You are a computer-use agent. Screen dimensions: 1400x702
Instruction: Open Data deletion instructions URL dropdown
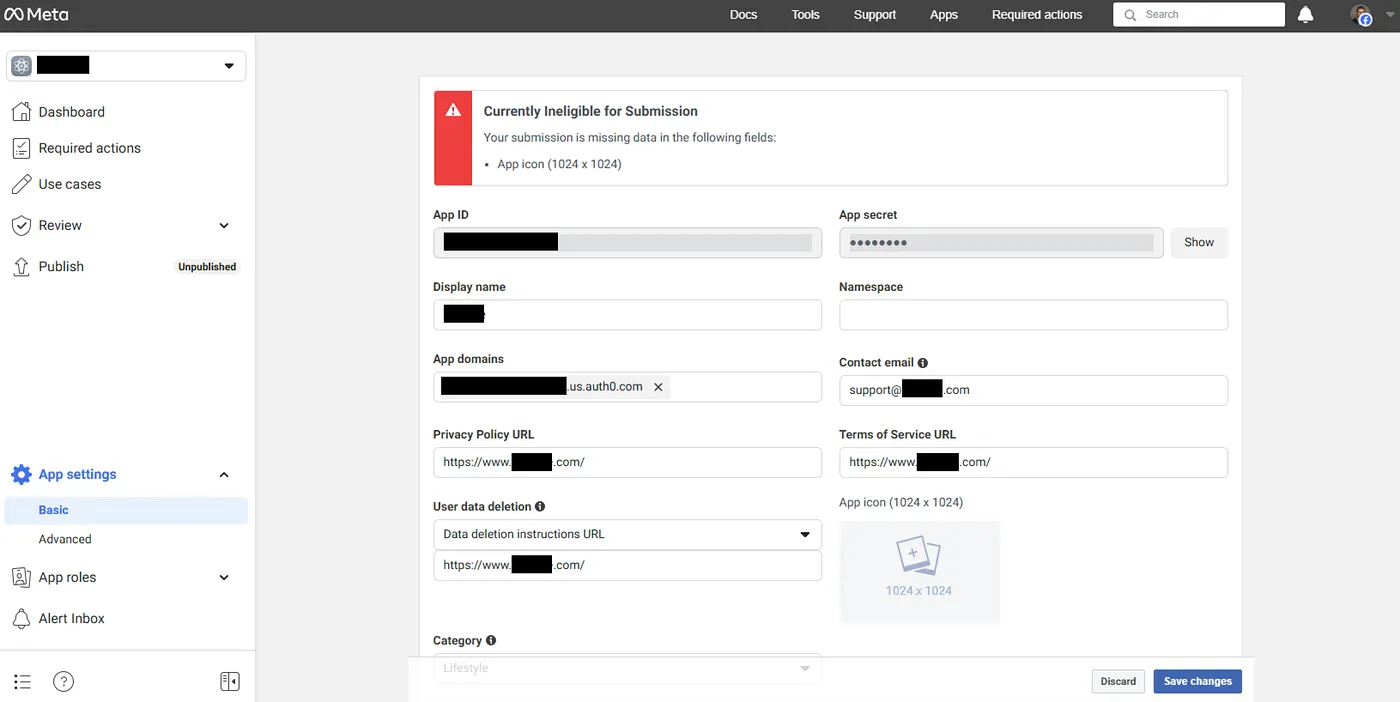[627, 534]
